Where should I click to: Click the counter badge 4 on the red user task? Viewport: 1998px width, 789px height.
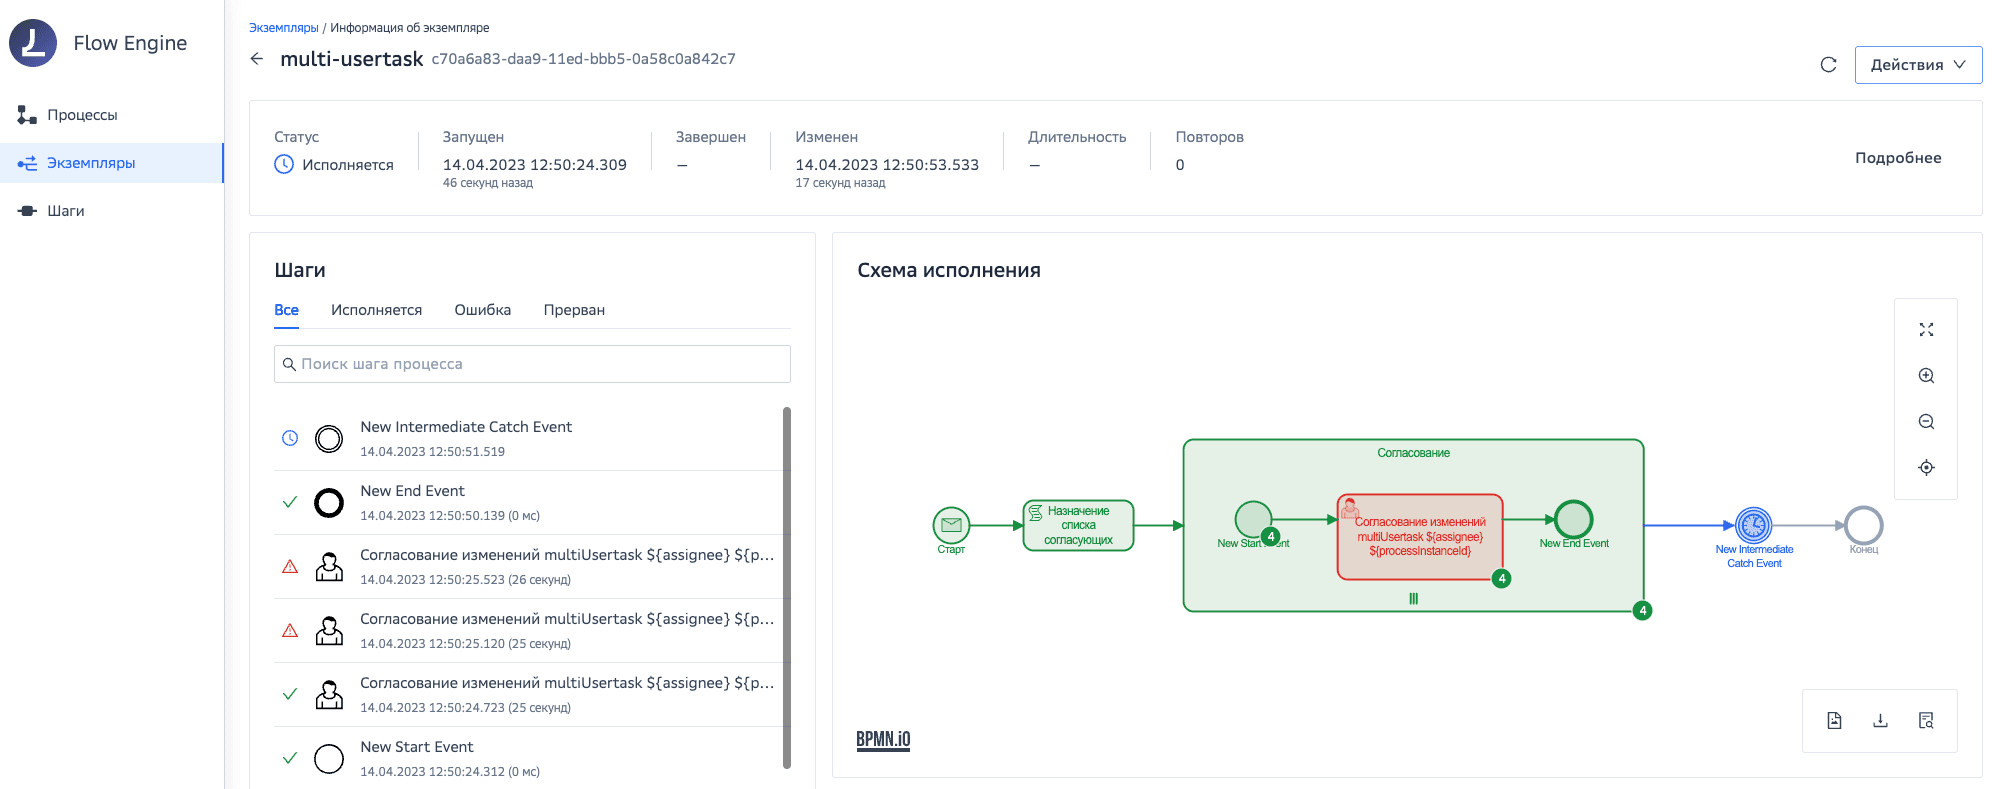pyautogui.click(x=1501, y=579)
